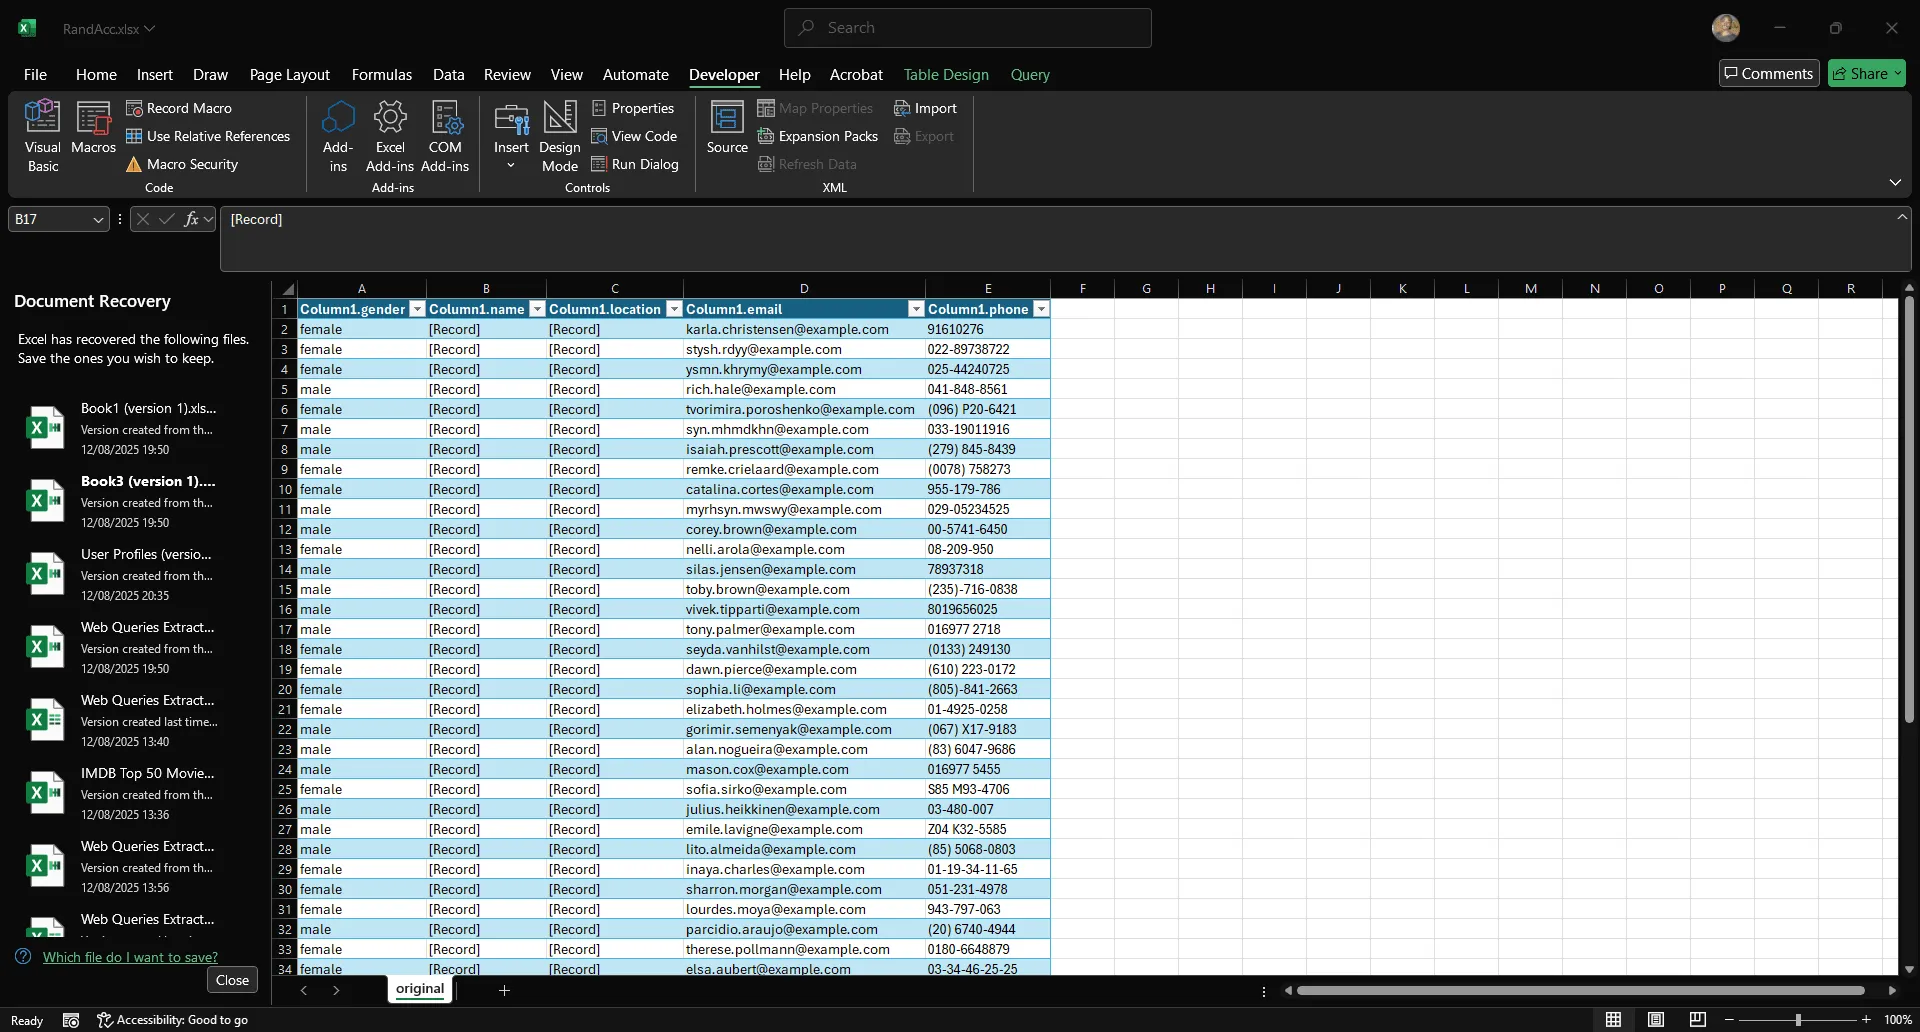Open recovered file IMDB Top 50 Movie
The image size is (1920, 1032).
tap(135, 793)
